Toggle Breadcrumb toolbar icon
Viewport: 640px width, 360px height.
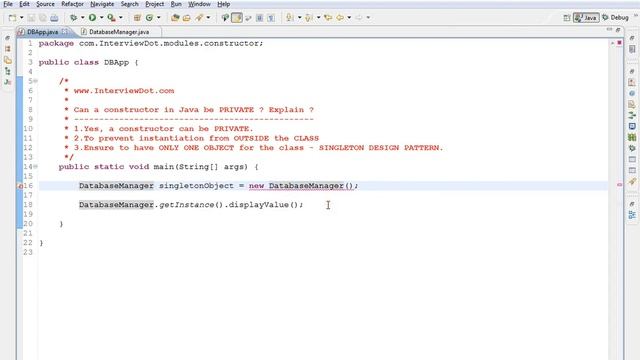[225, 18]
